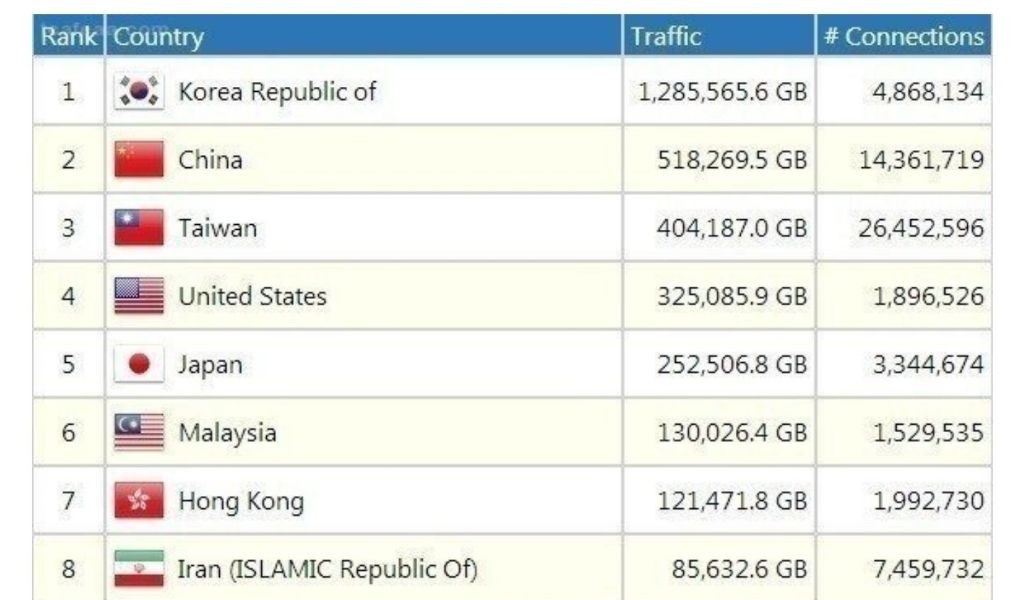Viewport: 1024px width, 600px height.
Task: Click the Taiwan flag icon
Action: tap(138, 228)
